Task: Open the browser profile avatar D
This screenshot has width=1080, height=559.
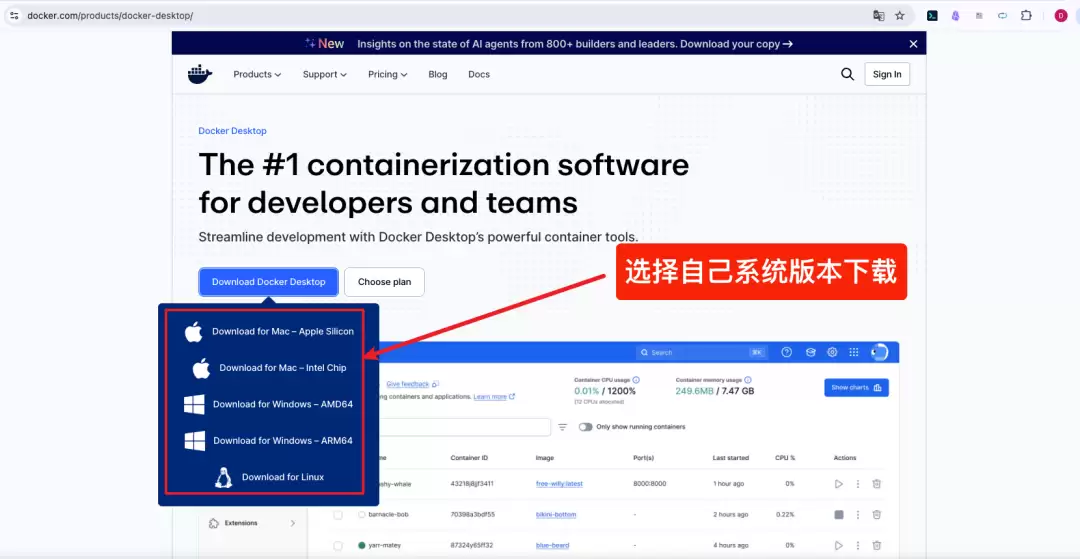Action: pyautogui.click(x=1061, y=15)
